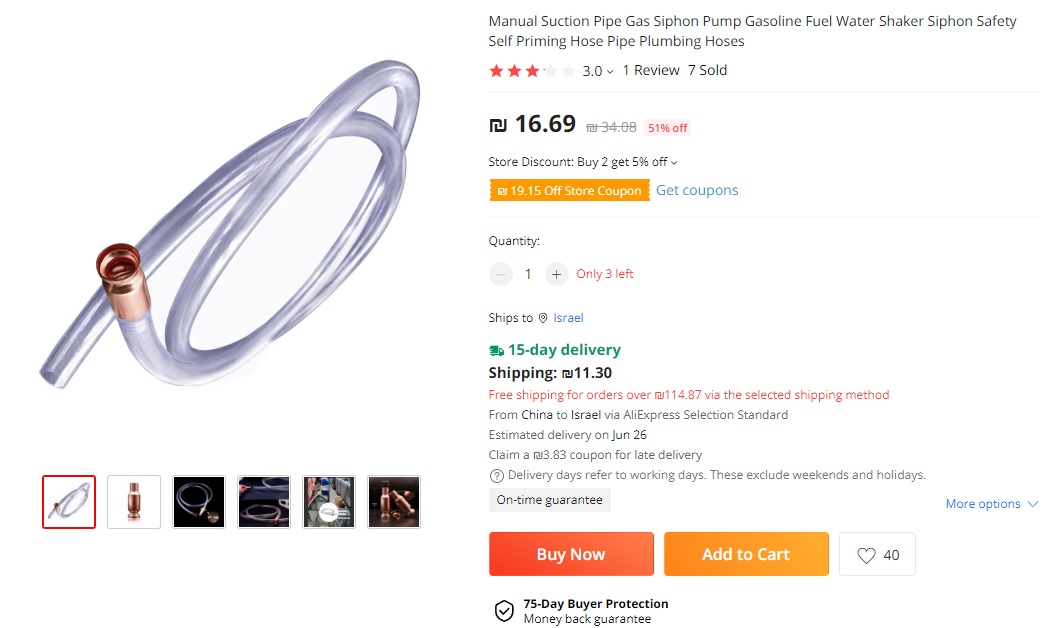Open the Get coupons link

tap(697, 190)
